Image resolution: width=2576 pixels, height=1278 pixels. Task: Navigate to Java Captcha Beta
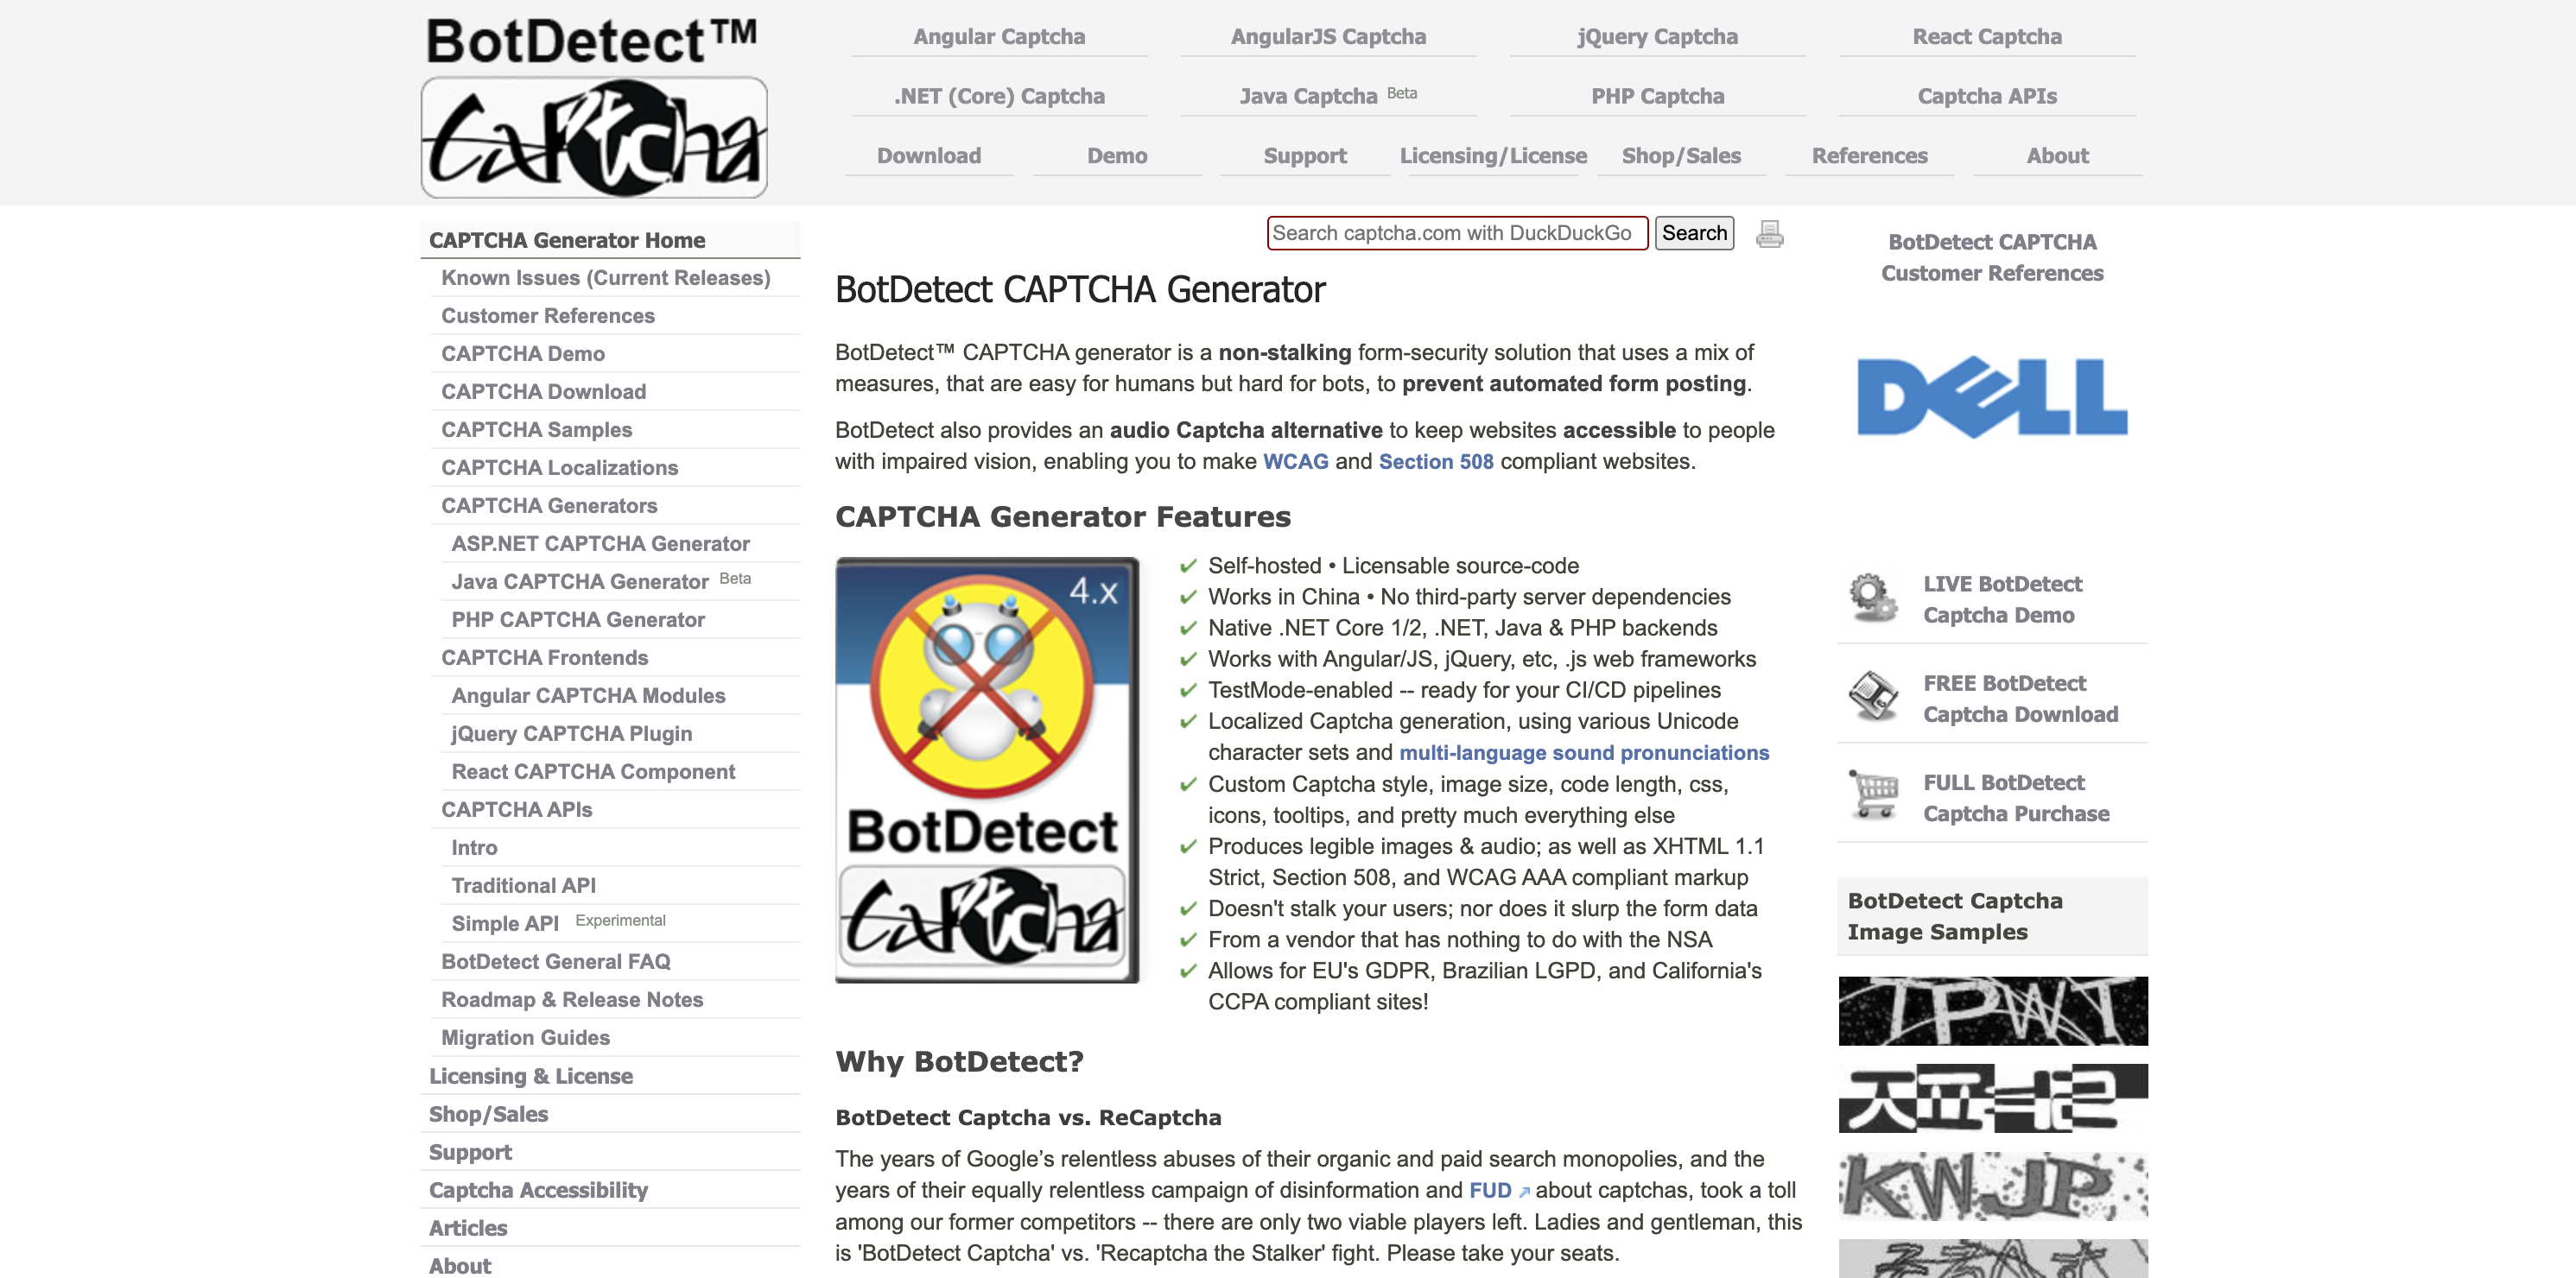click(1310, 96)
